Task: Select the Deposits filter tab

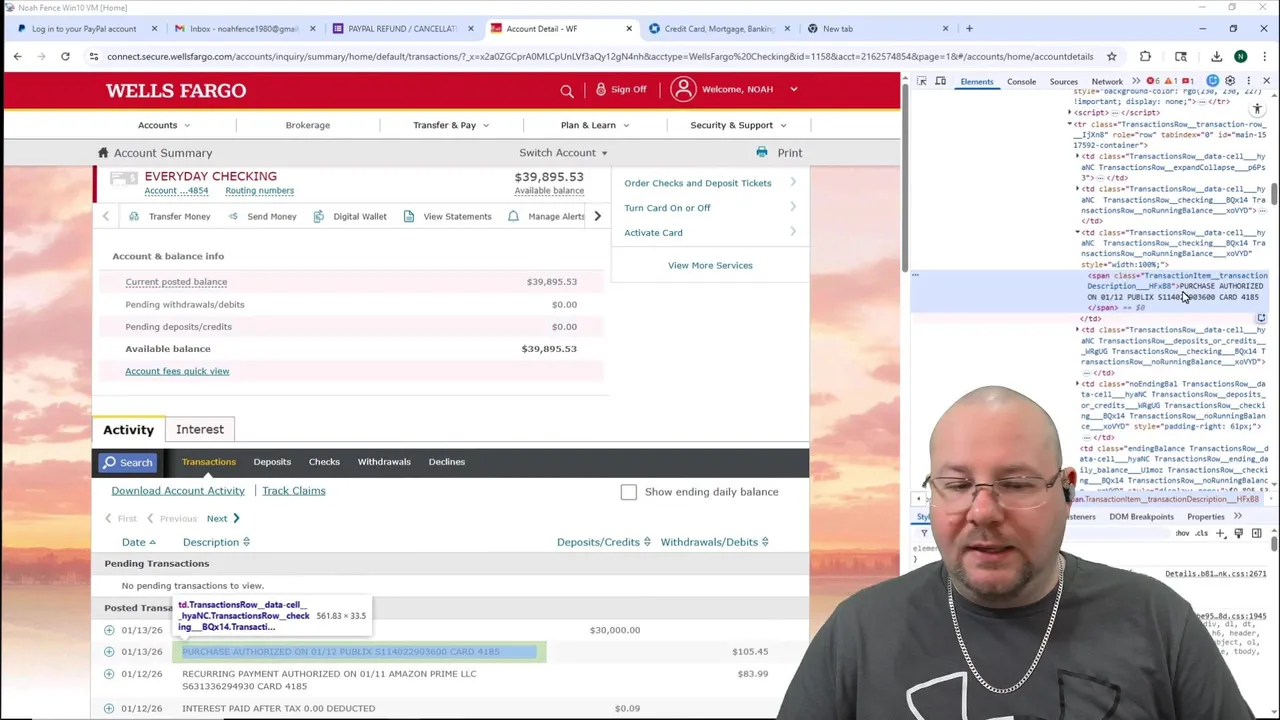Action: click(272, 462)
